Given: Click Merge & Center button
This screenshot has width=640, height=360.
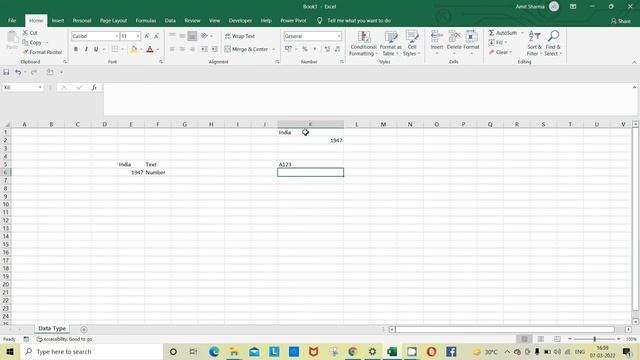Looking at the screenshot, I should point(246,49).
